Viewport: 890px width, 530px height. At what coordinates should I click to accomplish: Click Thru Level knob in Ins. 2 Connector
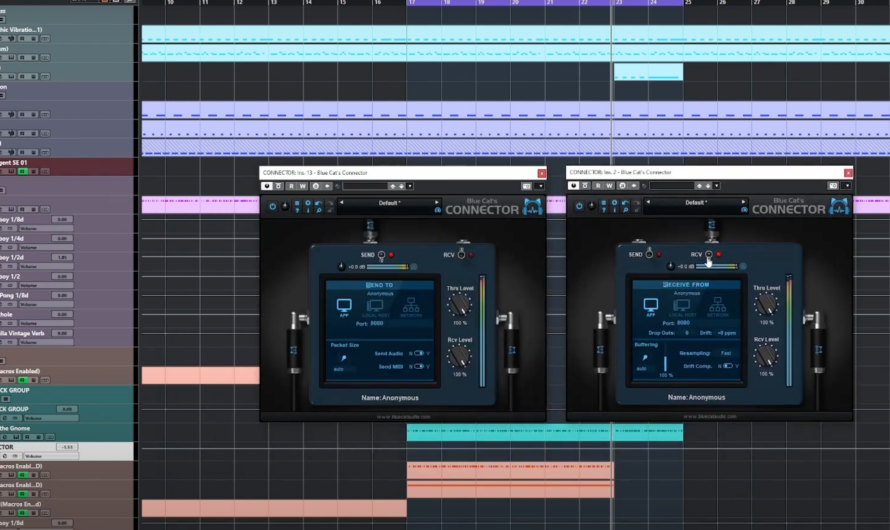(x=766, y=305)
